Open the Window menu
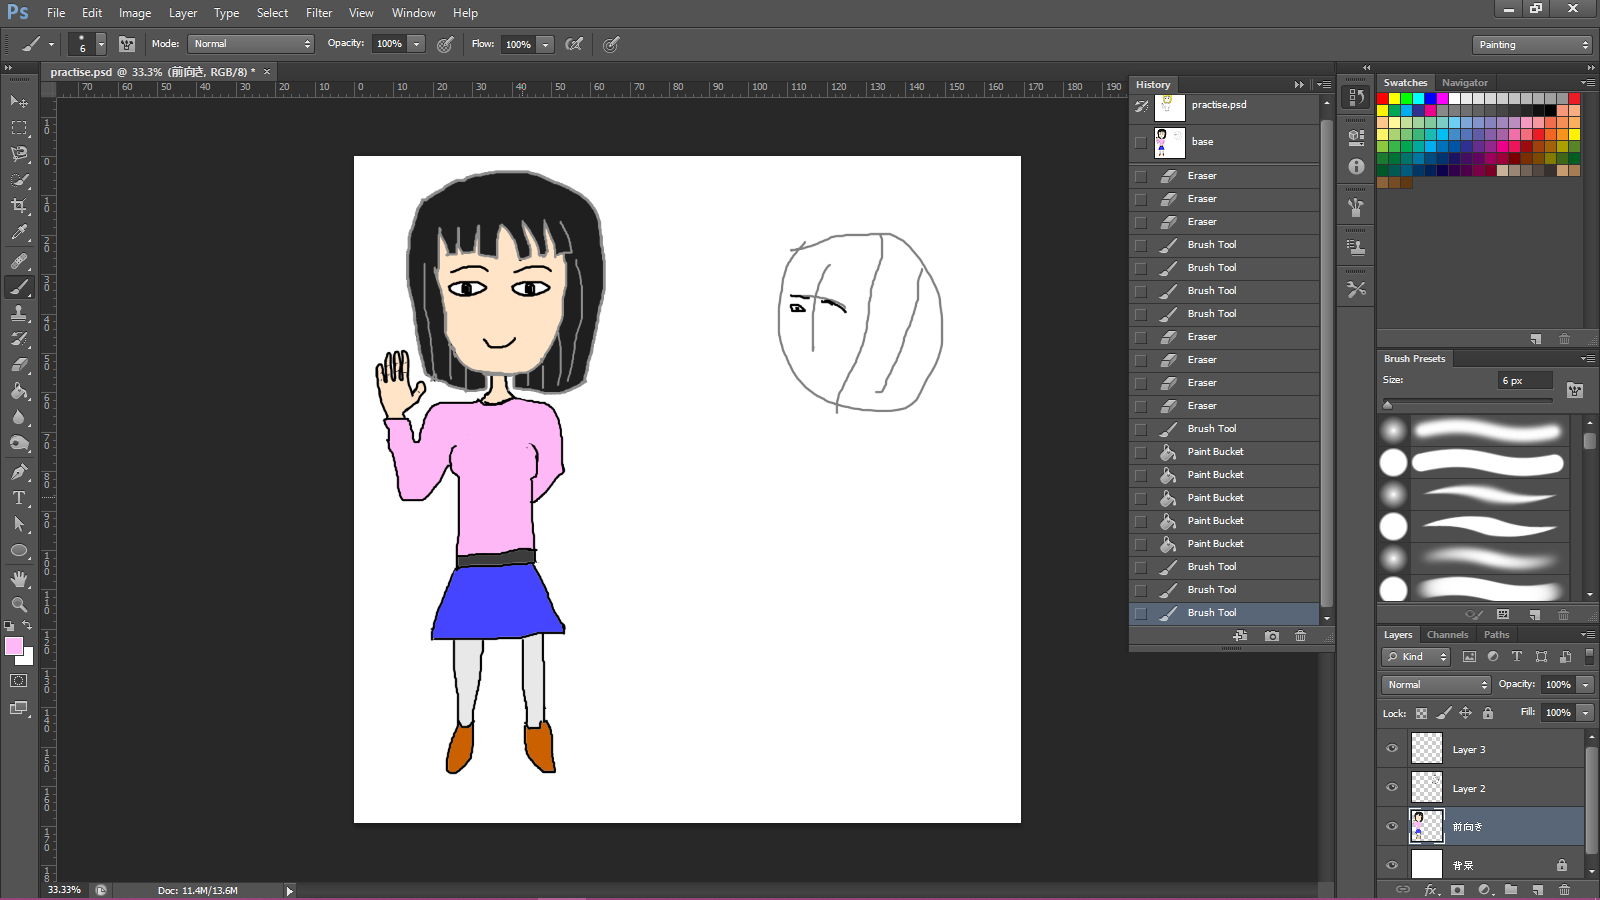 click(414, 13)
